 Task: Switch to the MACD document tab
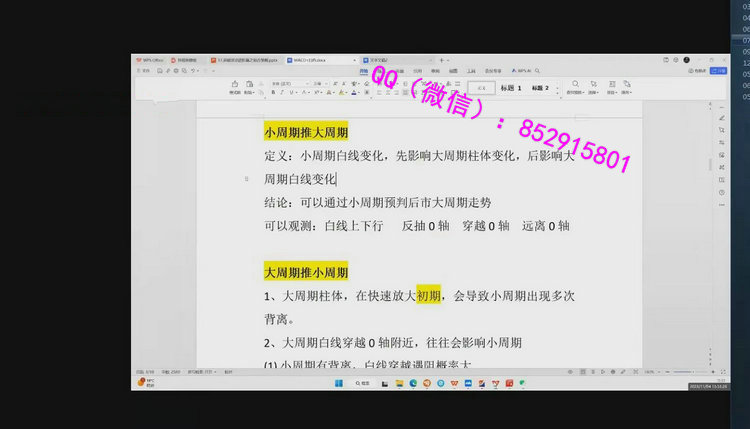[x=308, y=60]
